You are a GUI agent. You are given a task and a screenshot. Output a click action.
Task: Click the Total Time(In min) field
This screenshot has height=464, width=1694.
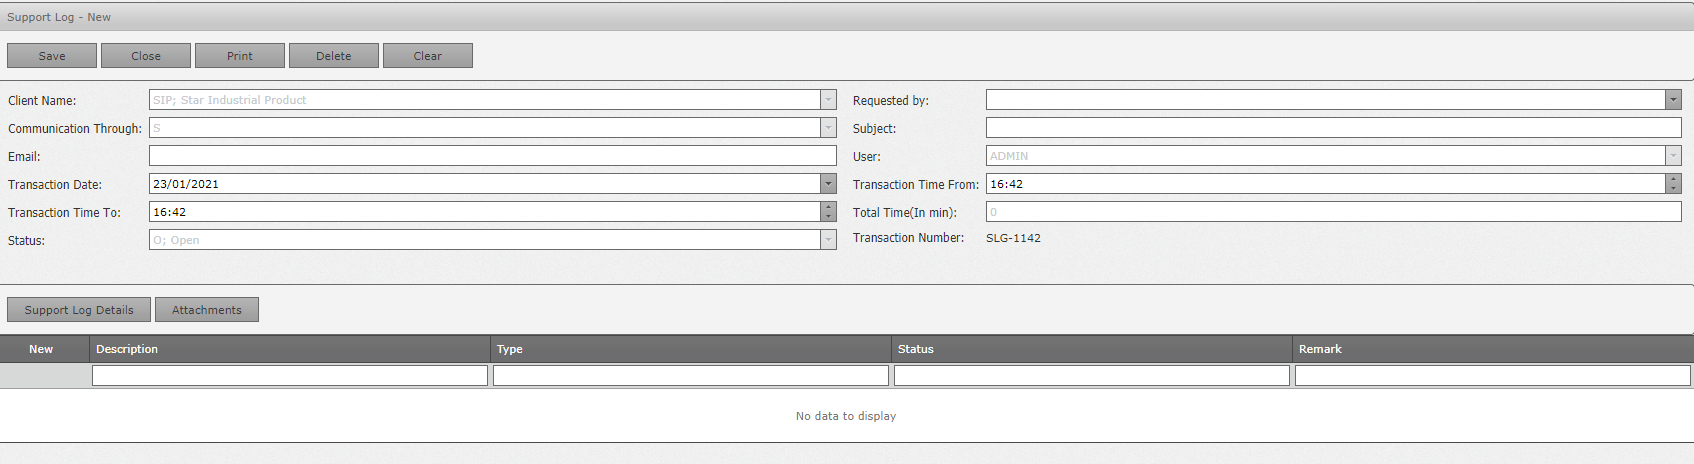(1334, 212)
